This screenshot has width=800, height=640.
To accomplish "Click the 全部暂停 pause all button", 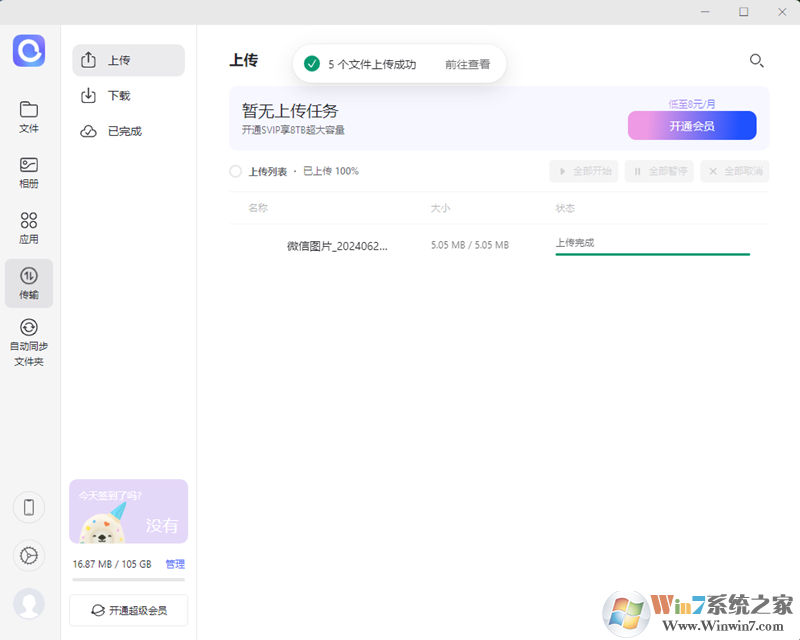I will click(659, 171).
